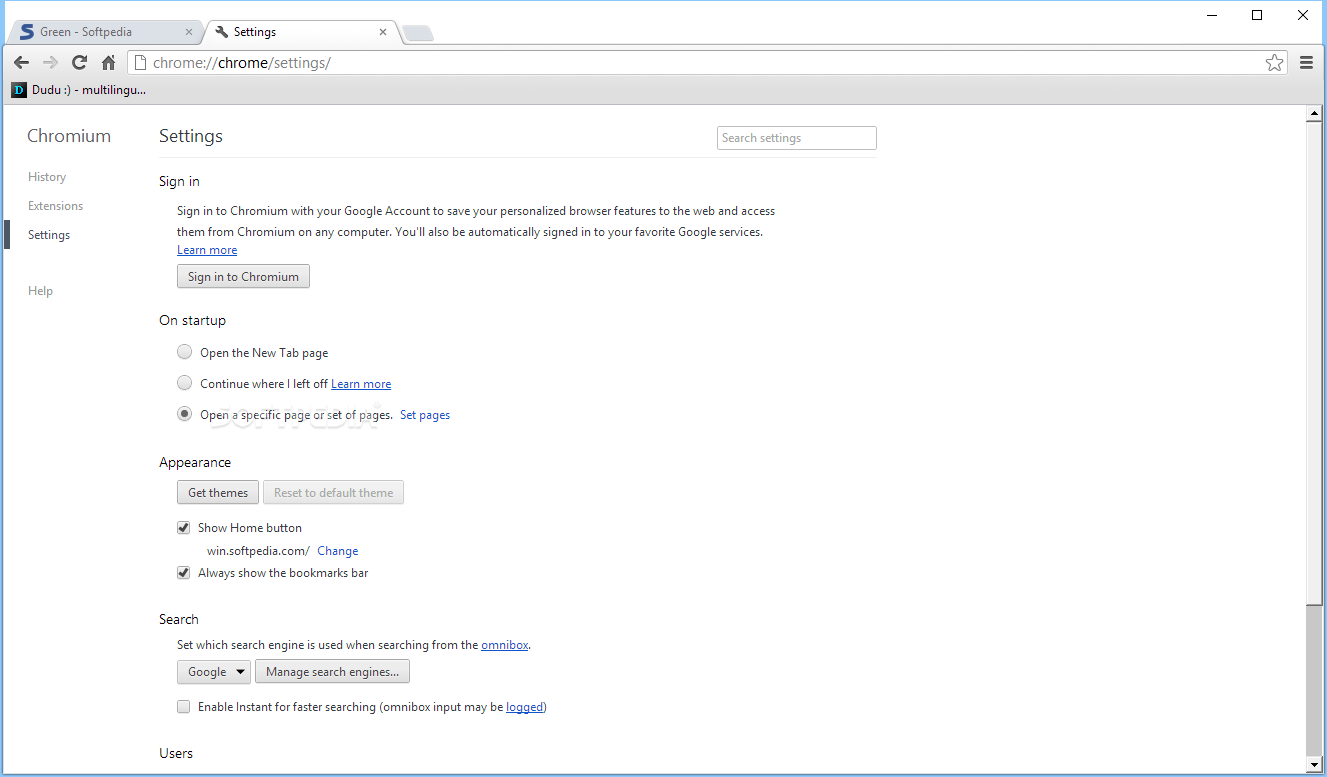Image resolution: width=1327 pixels, height=777 pixels.
Task: Click Change link for home page
Action: pos(337,551)
